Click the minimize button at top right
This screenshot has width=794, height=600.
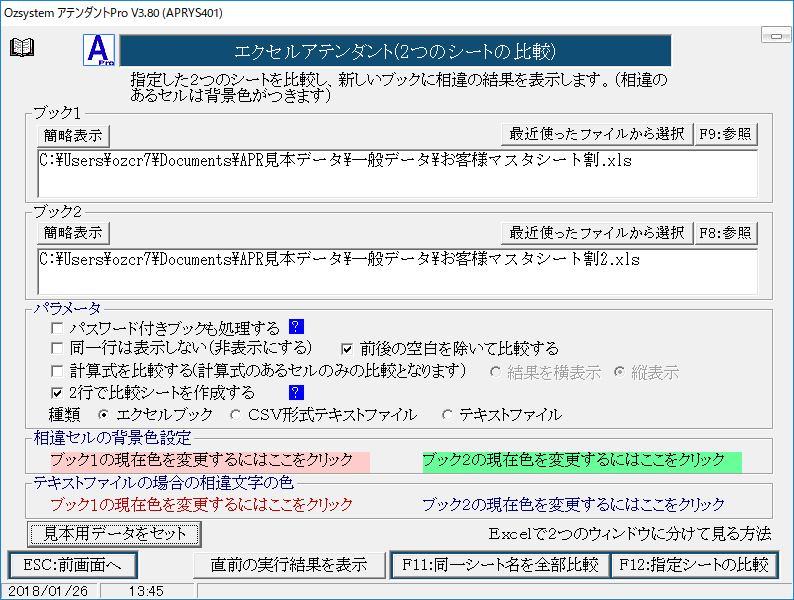(776, 35)
